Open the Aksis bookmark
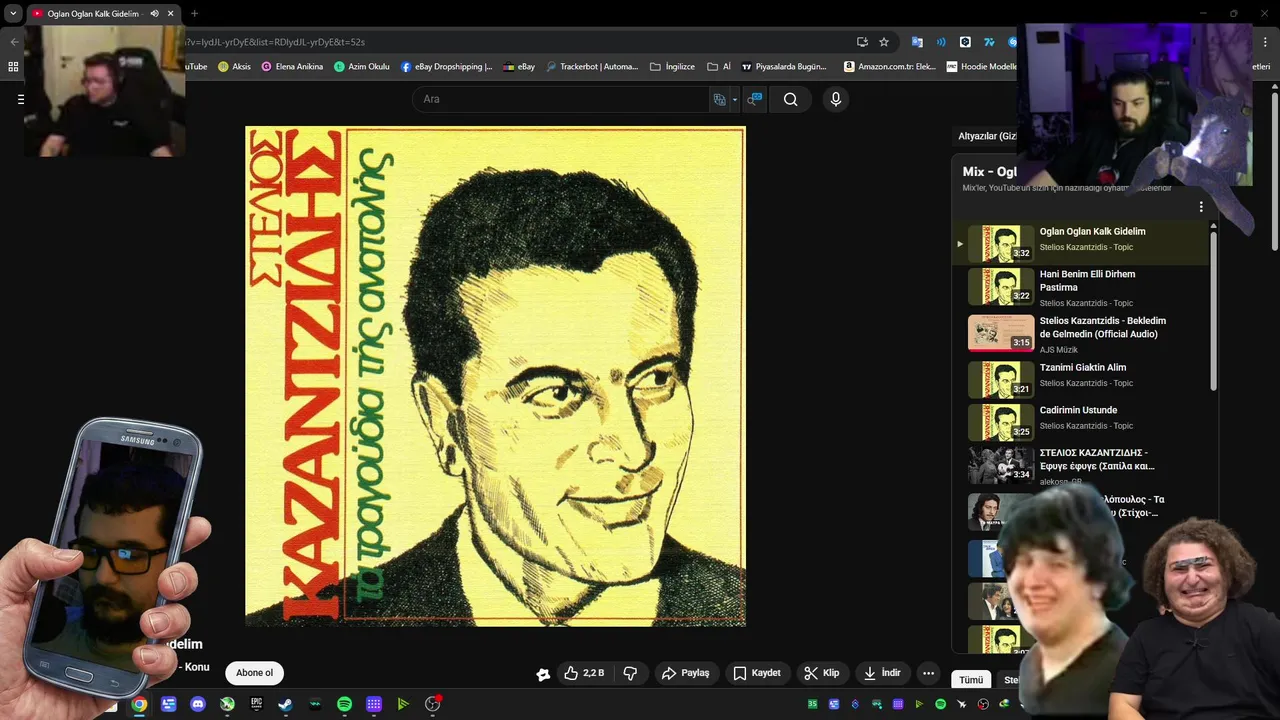This screenshot has height=720, width=1280. [x=234, y=67]
